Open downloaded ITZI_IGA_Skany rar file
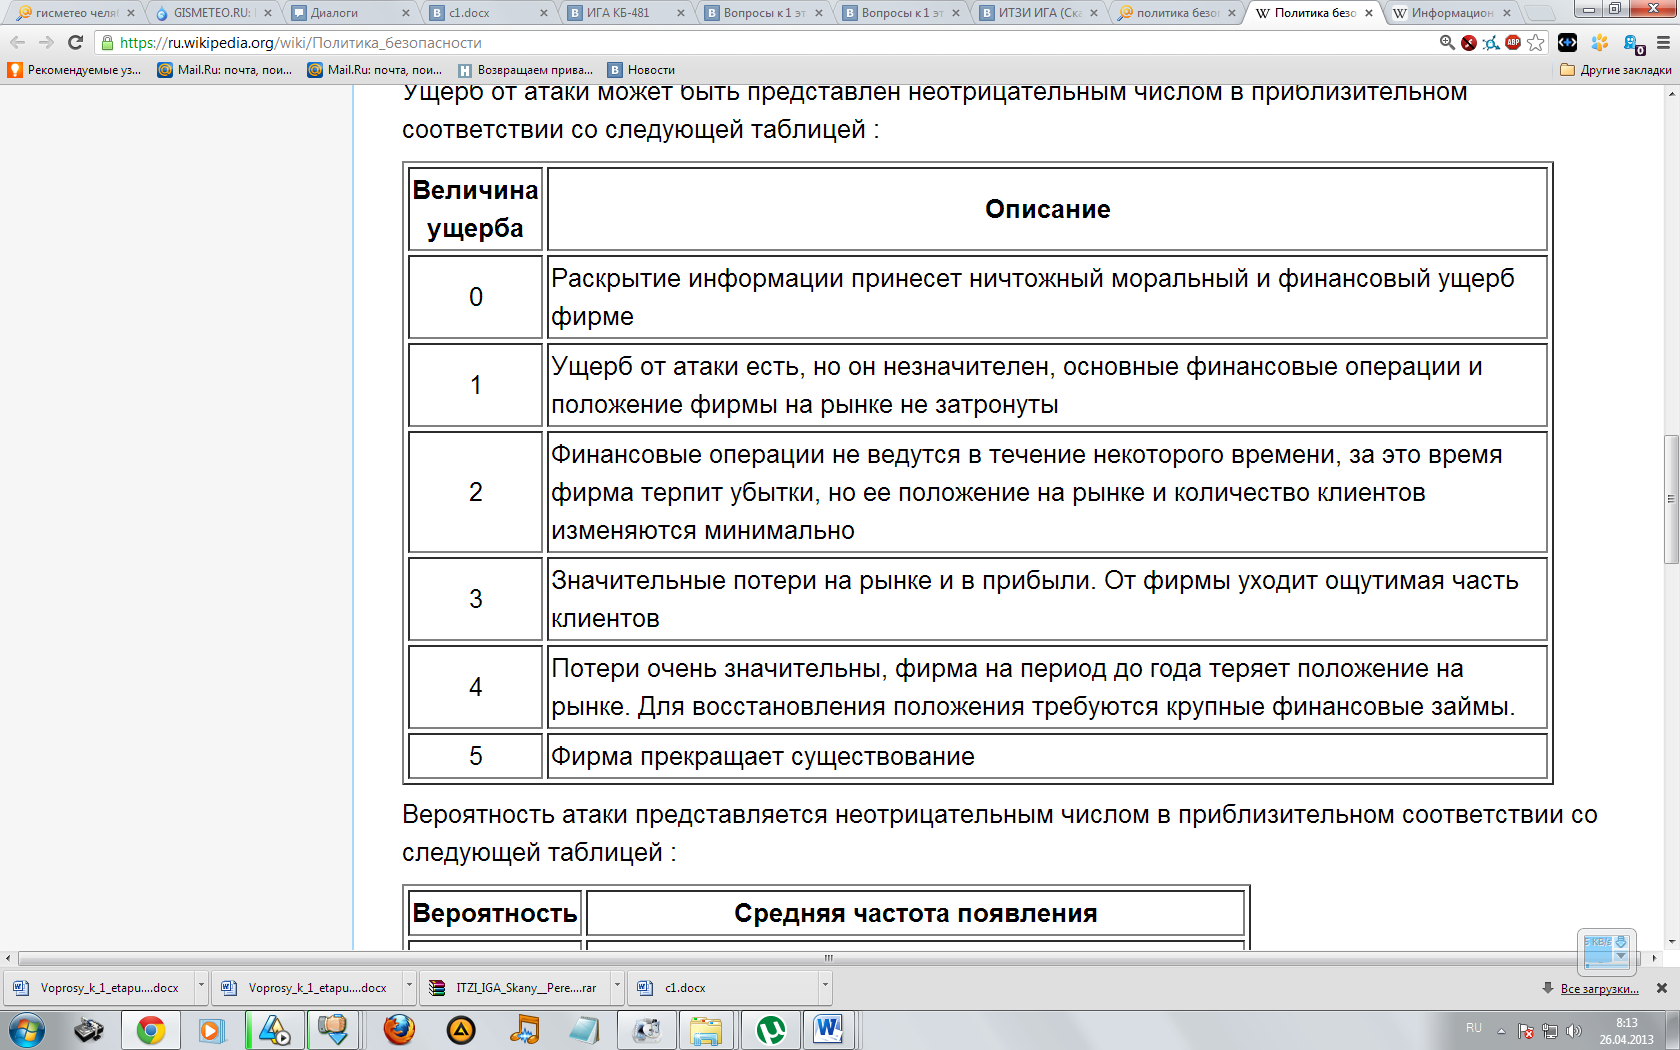 tap(517, 987)
